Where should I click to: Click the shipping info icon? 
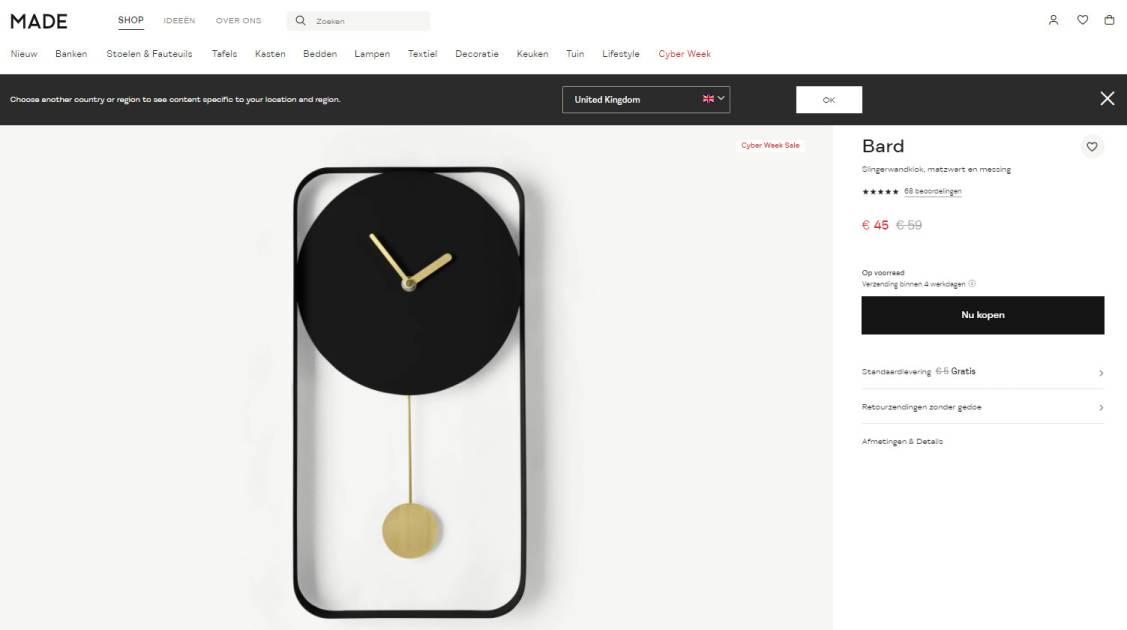972,284
